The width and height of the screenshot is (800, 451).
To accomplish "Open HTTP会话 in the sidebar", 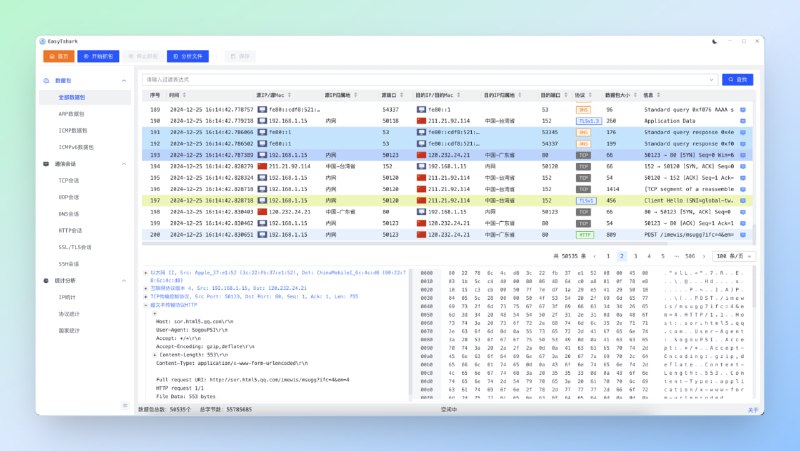I will pos(70,230).
